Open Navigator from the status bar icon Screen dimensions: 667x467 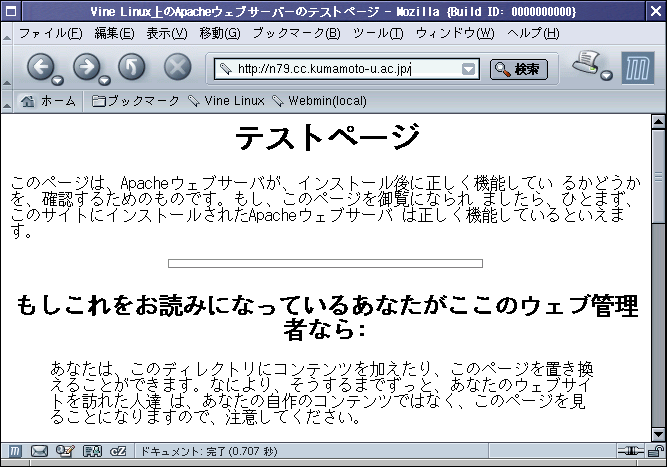14,451
